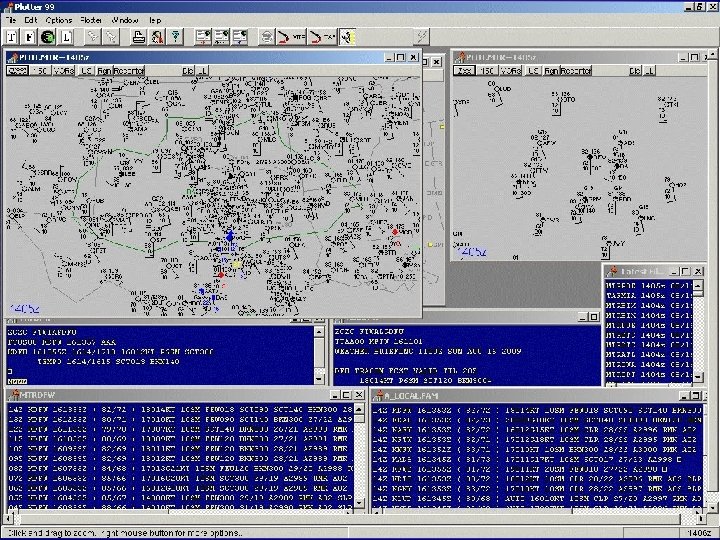Click the 1406z time in status bar
Screen dimensions: 720x540
698,533
